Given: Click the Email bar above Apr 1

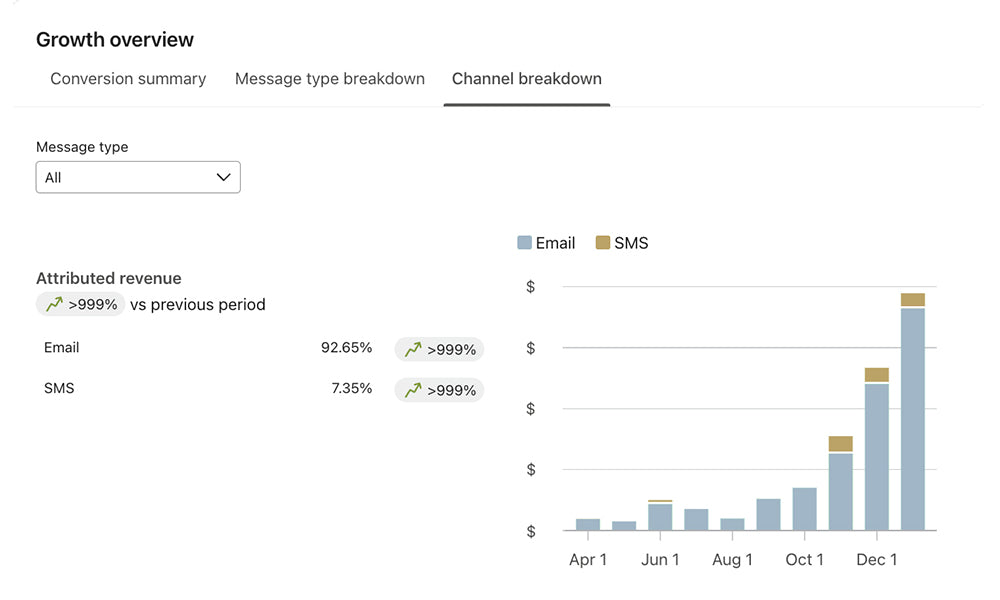Looking at the screenshot, I should [588, 524].
